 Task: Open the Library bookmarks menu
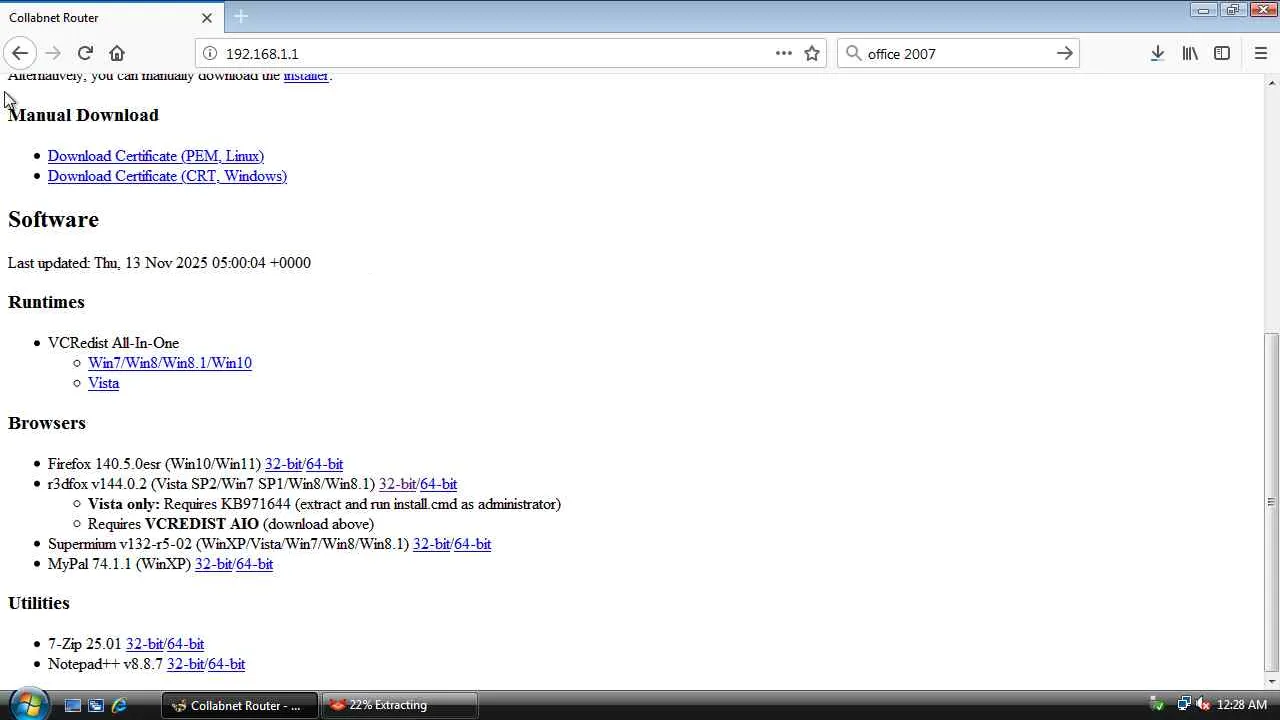click(1190, 53)
